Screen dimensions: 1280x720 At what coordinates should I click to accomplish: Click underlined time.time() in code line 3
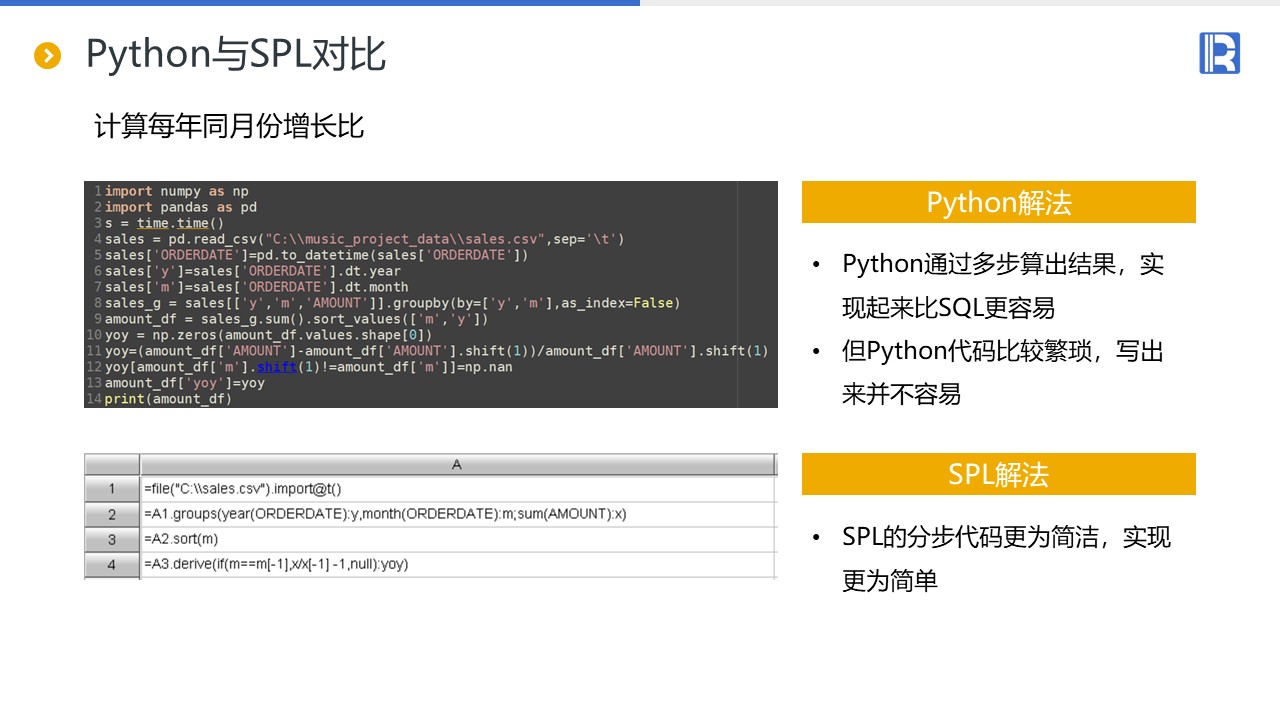(x=180, y=223)
